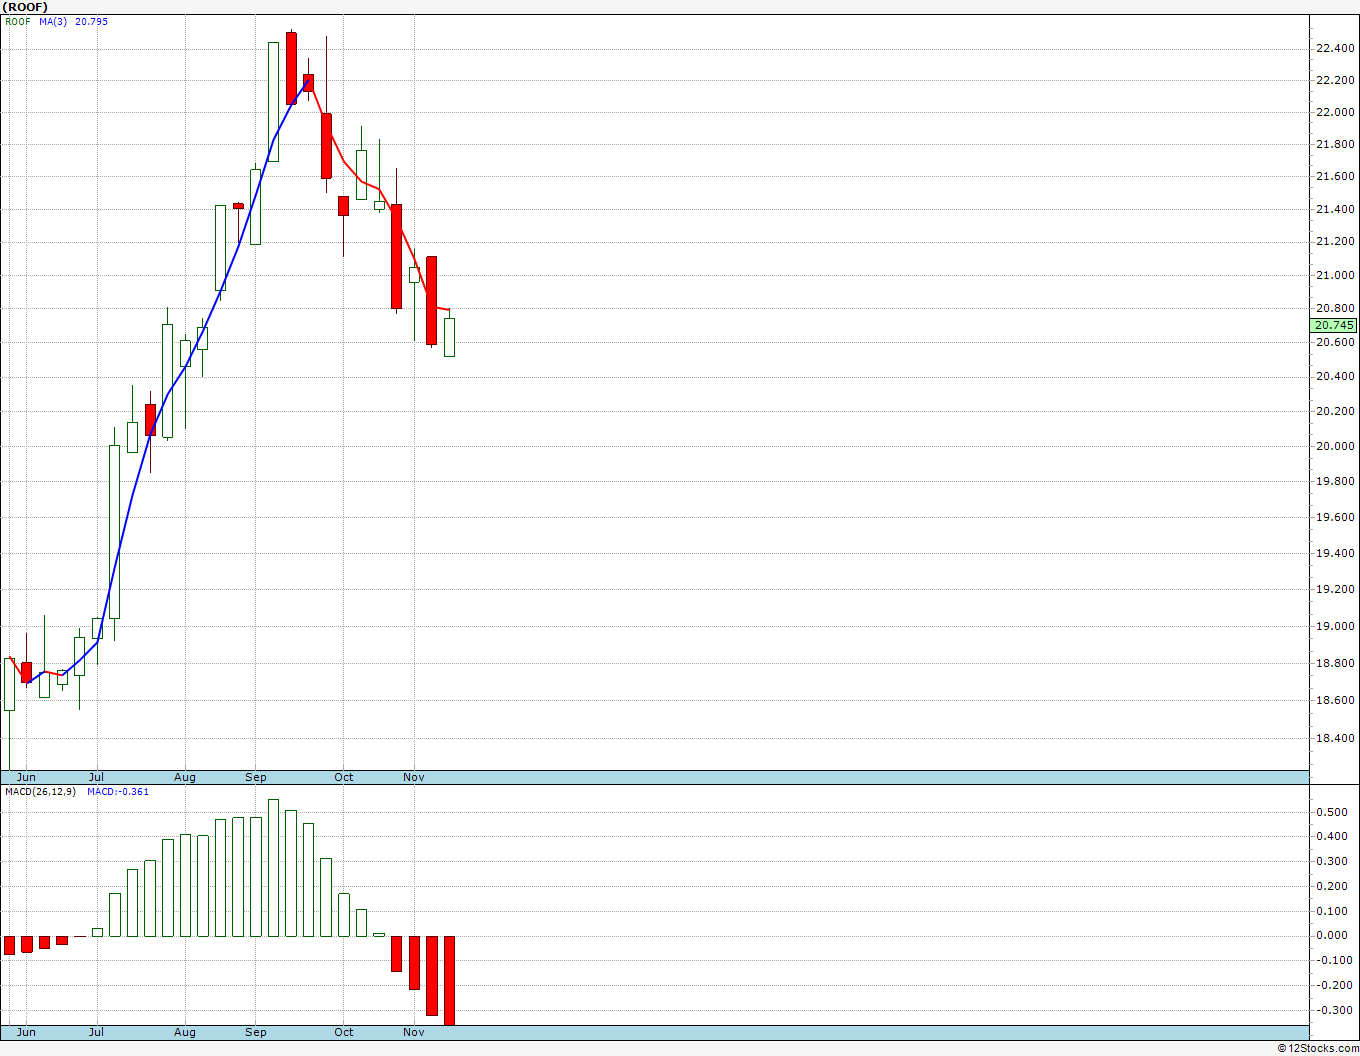Click the 22.200 price axis label
The width and height of the screenshot is (1360, 1056).
click(1335, 80)
